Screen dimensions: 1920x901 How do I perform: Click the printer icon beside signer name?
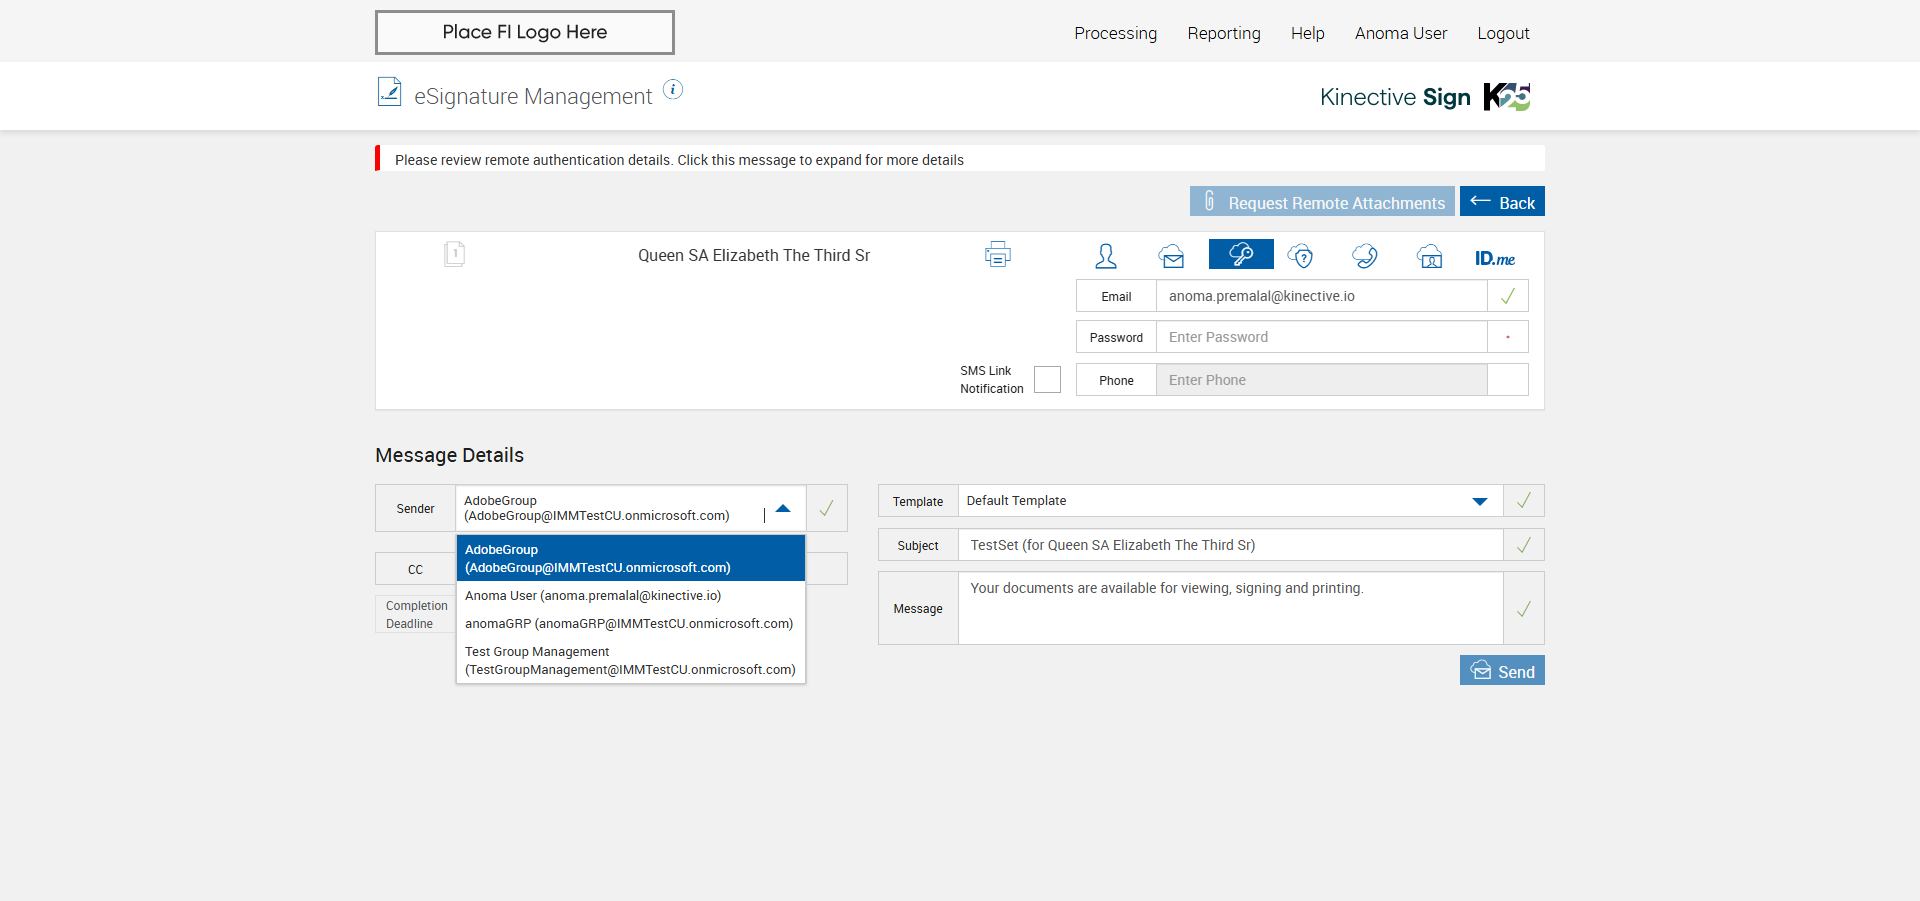point(997,255)
